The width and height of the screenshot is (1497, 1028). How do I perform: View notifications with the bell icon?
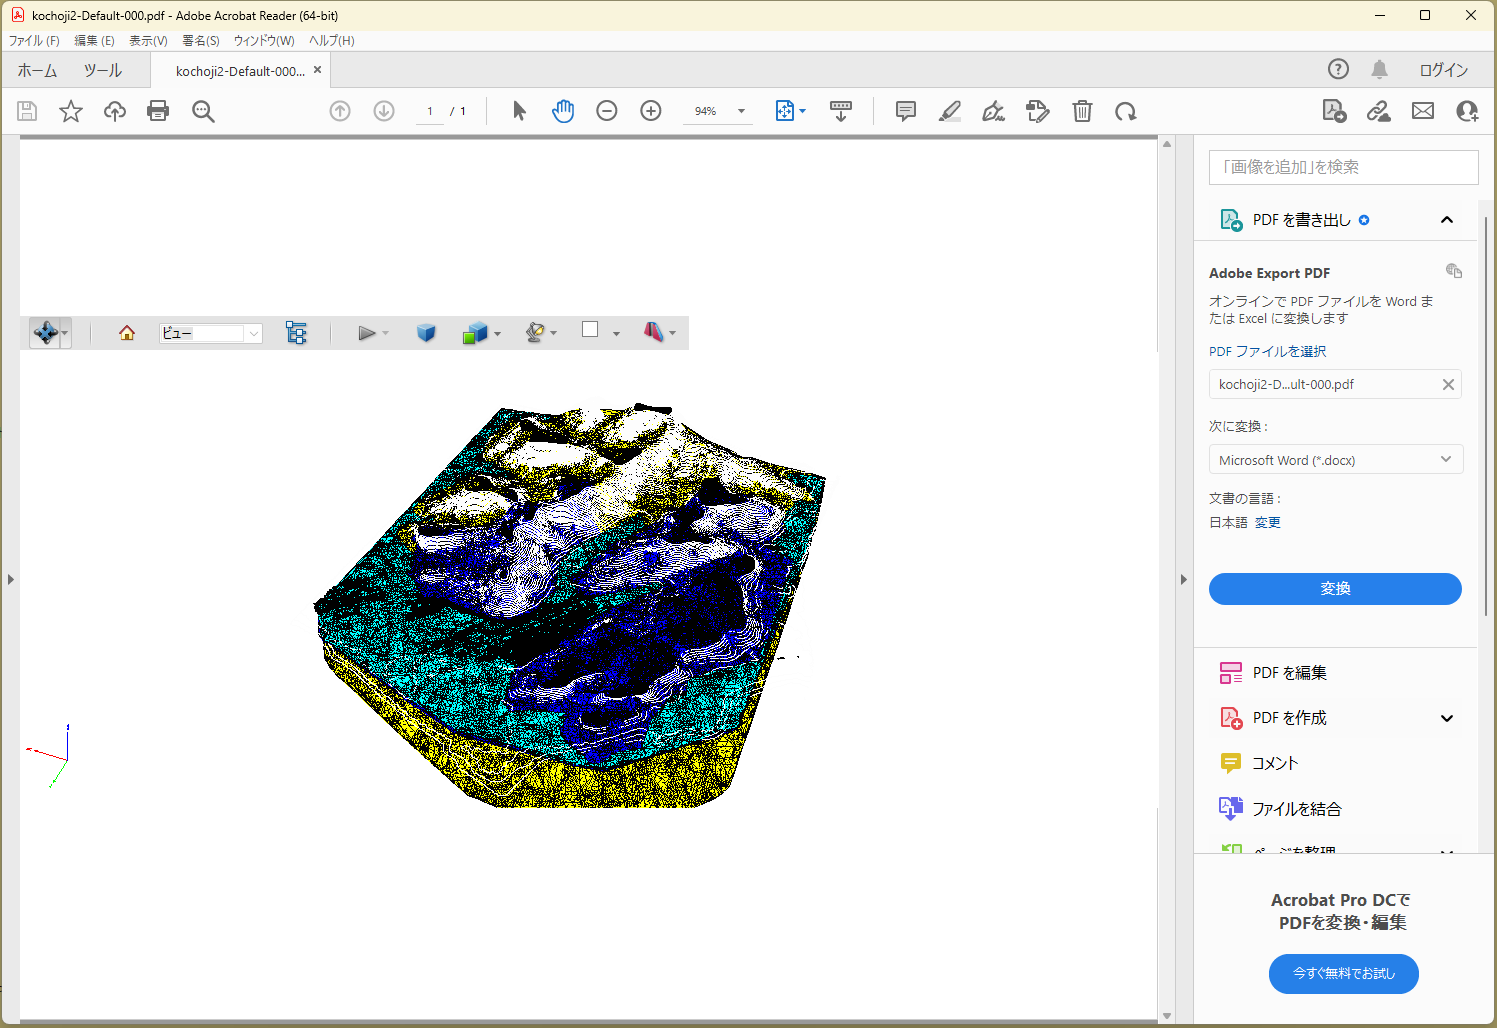(x=1380, y=69)
